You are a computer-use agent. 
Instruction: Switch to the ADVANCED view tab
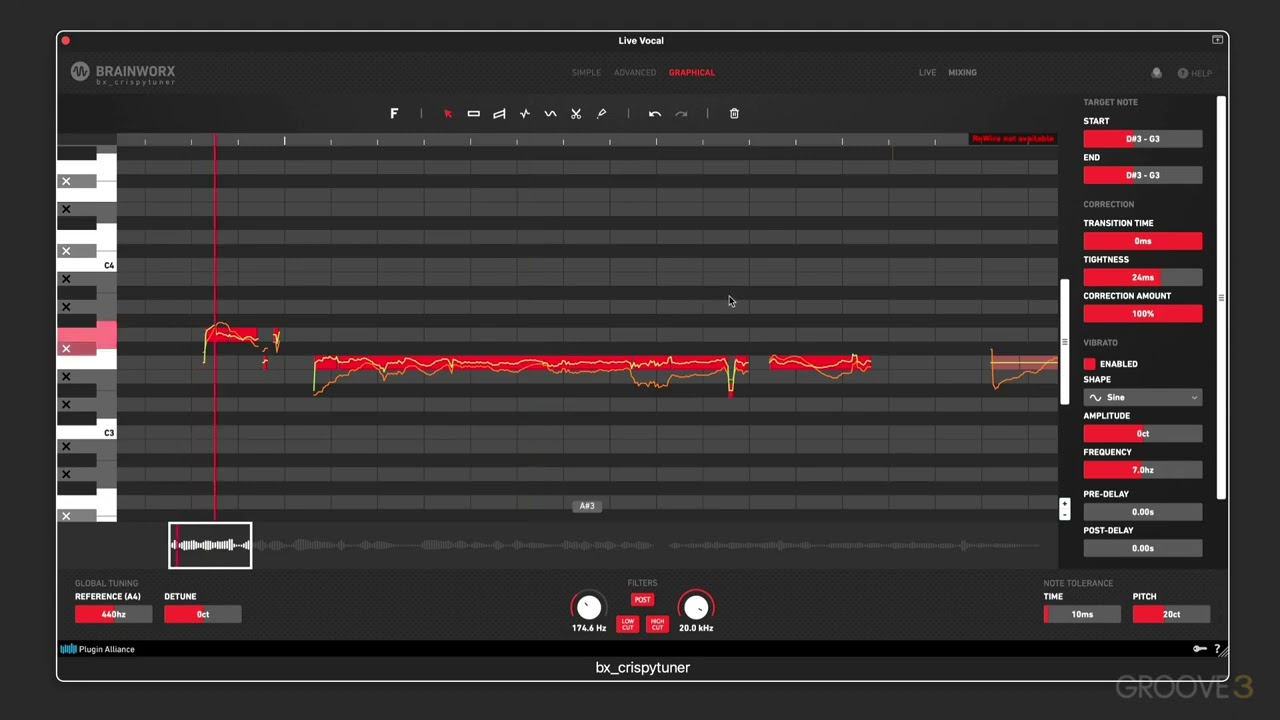pyautogui.click(x=635, y=73)
